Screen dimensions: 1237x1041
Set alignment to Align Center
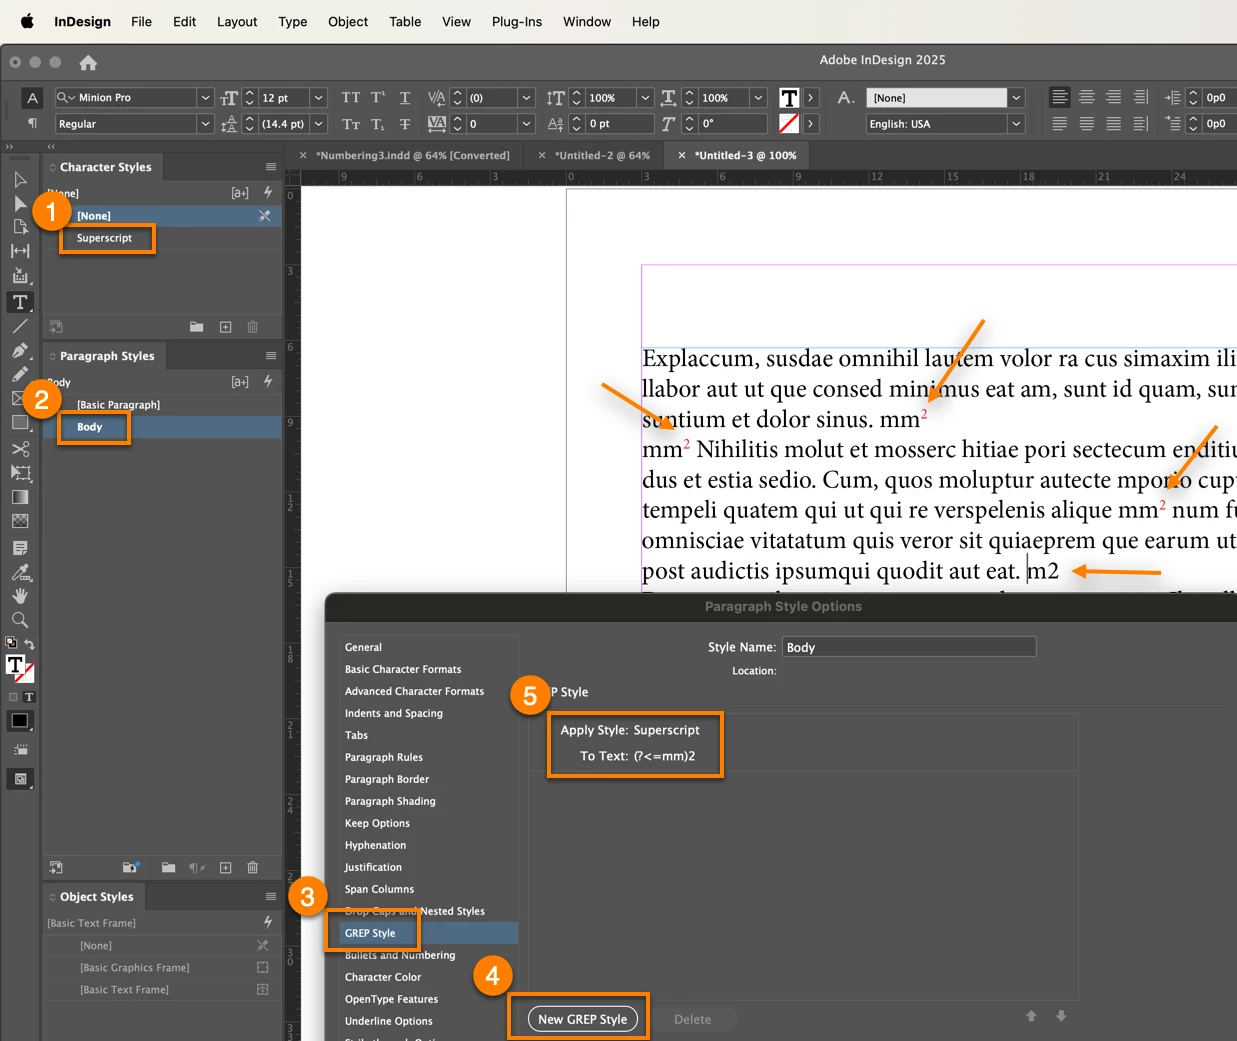(1087, 97)
